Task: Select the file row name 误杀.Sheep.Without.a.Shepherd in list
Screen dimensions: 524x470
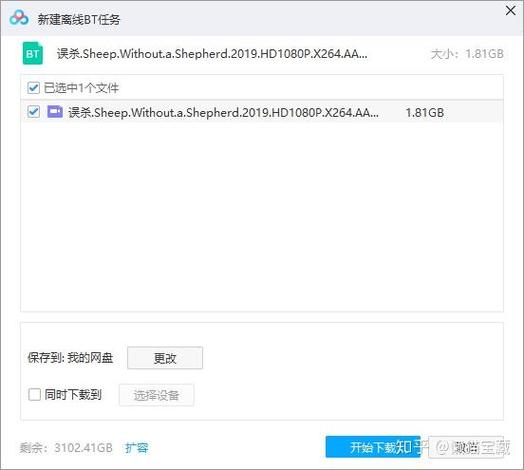Action: [x=223, y=112]
